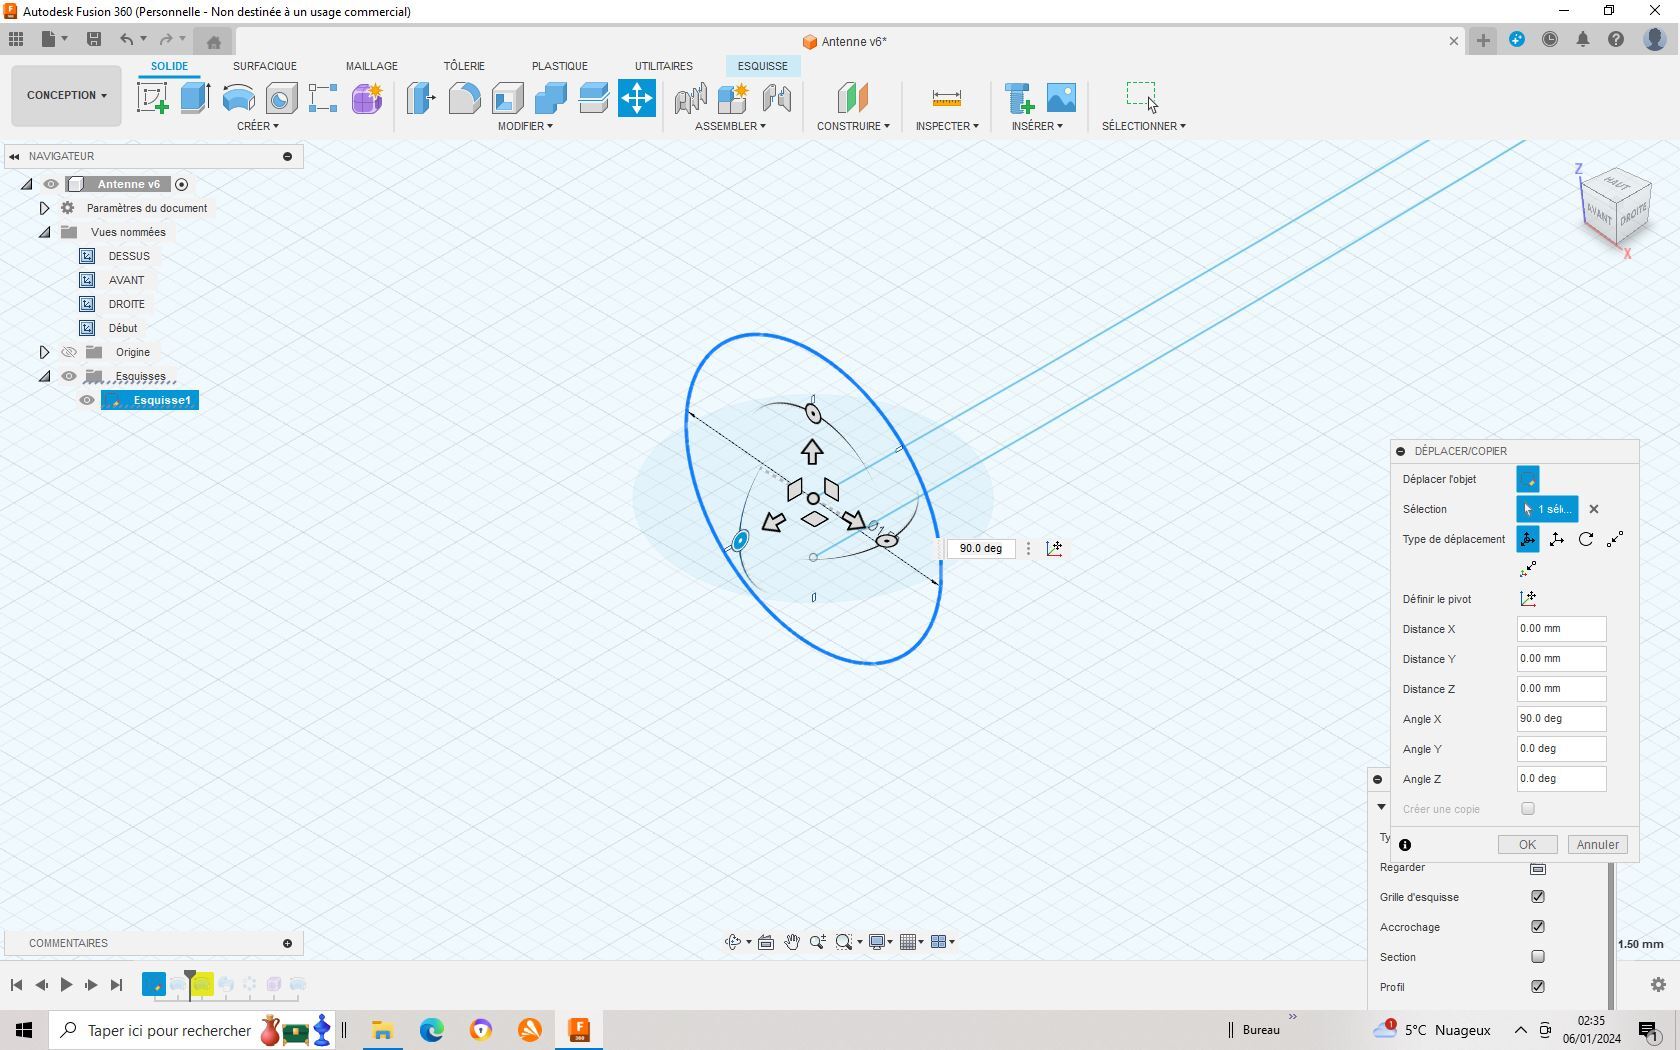Select the Offset Face tool icon
This screenshot has width=1680, height=1050.
[593, 98]
